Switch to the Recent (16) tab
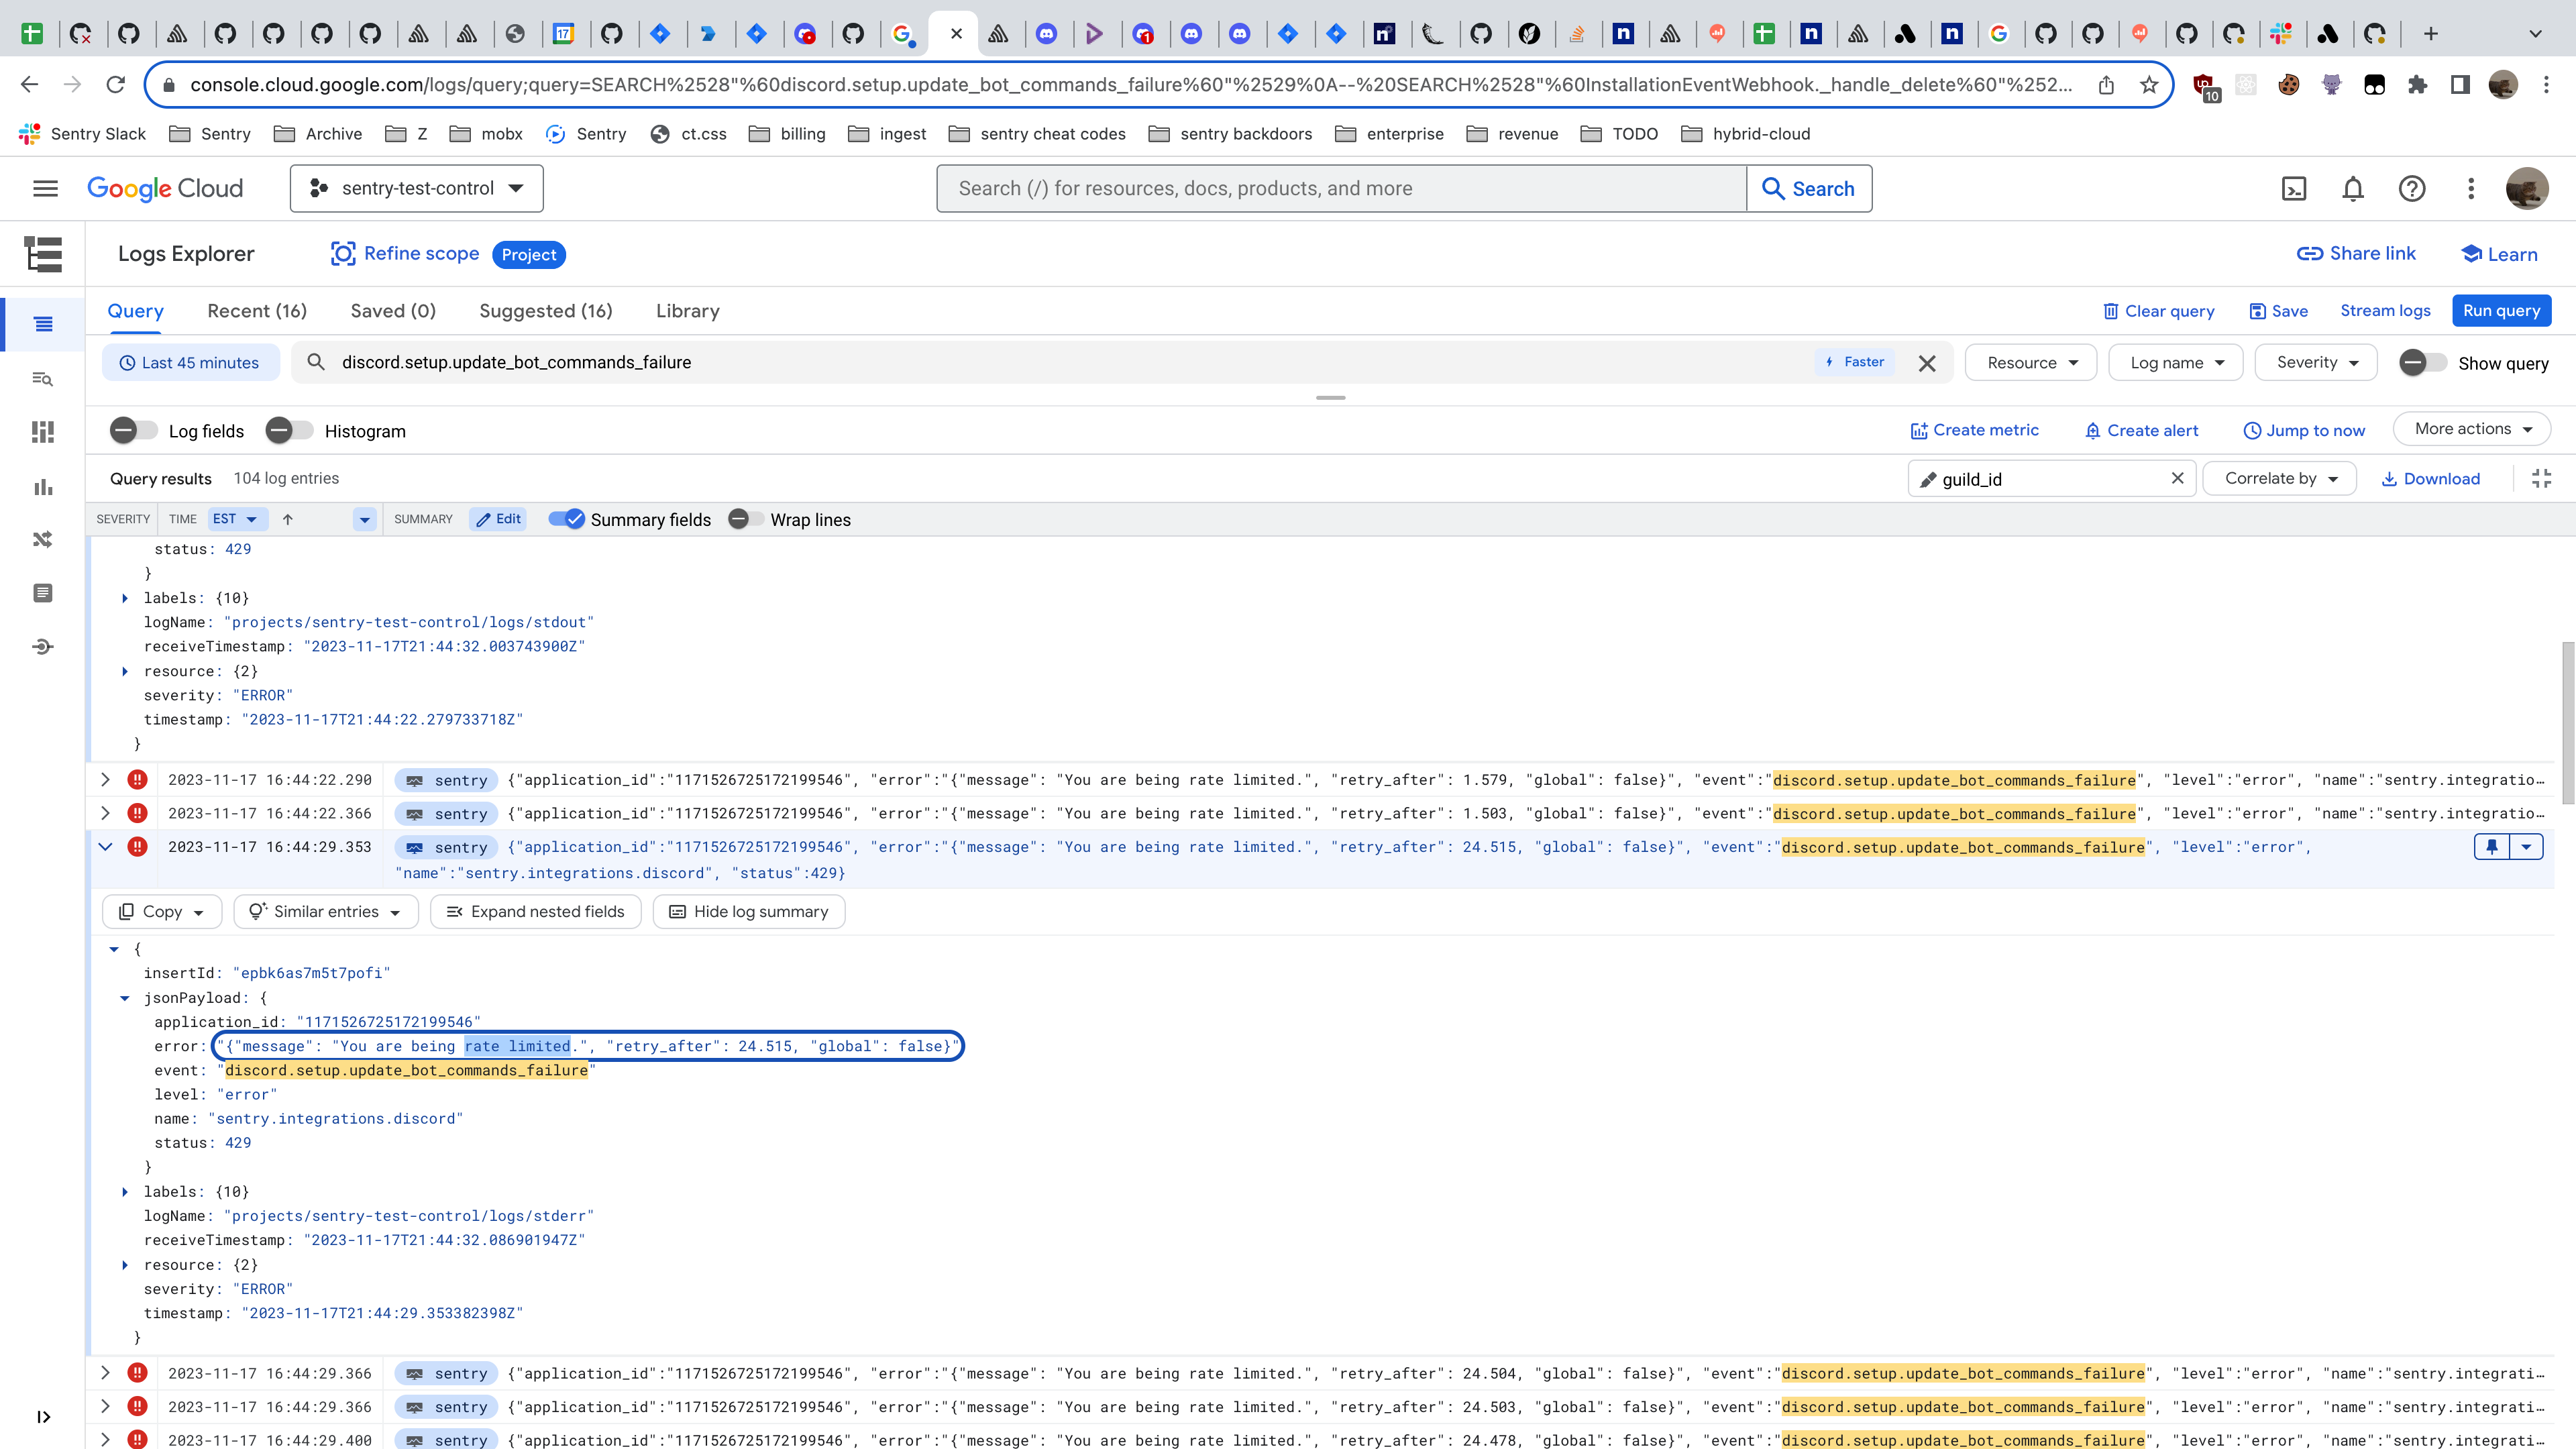 pos(257,311)
